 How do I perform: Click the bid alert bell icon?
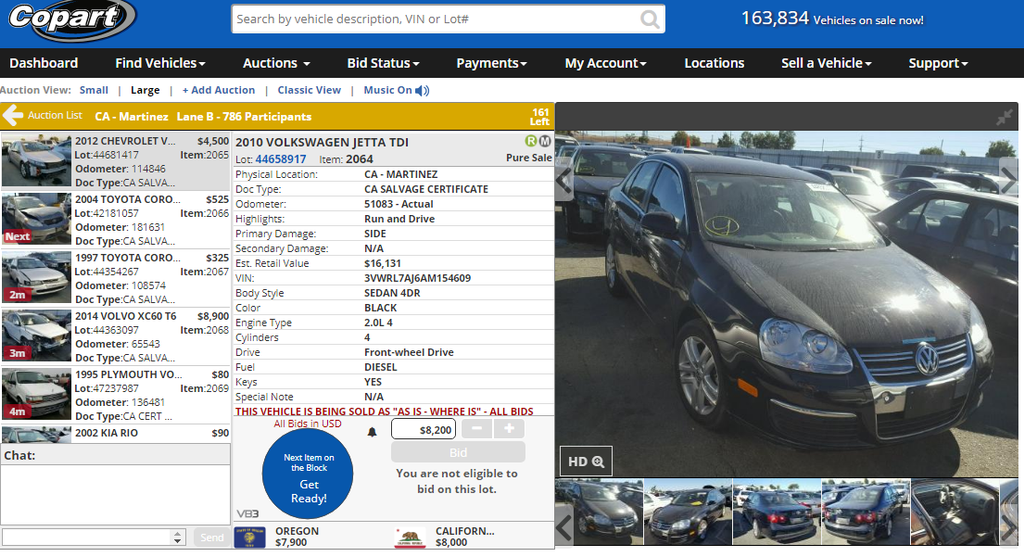click(x=372, y=431)
